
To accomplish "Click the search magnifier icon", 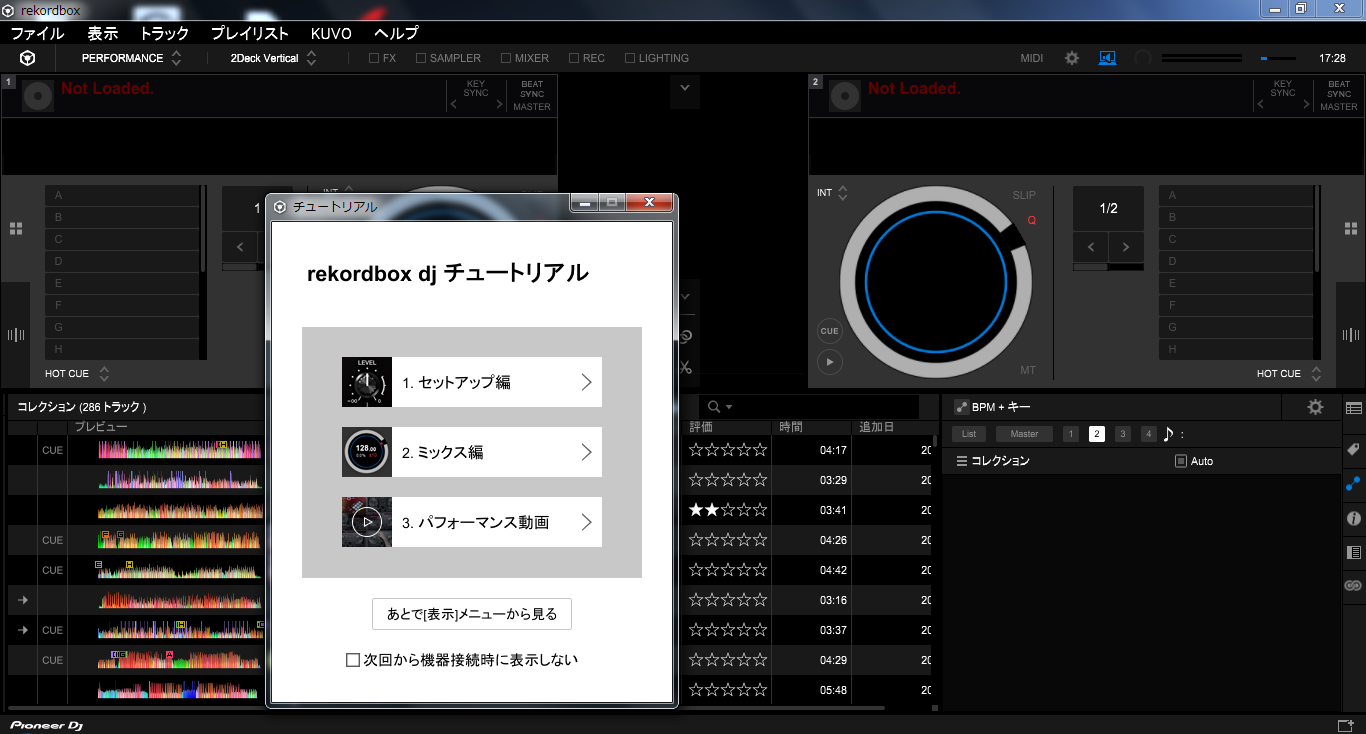I will (714, 407).
